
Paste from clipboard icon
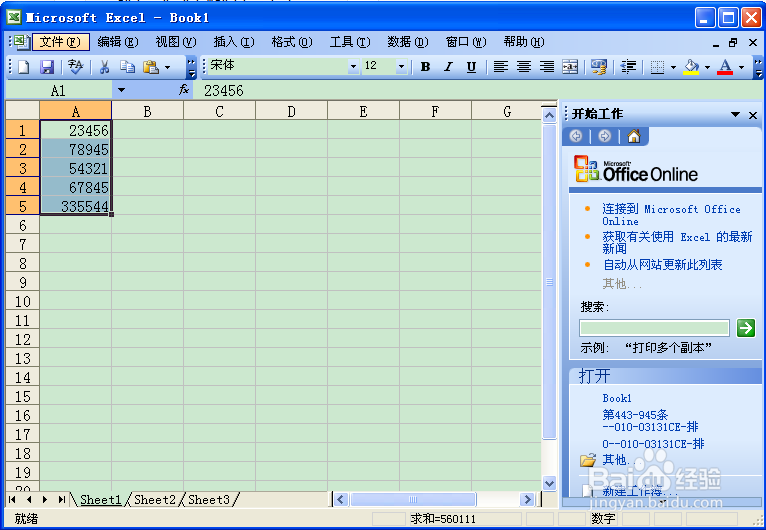pyautogui.click(x=151, y=67)
